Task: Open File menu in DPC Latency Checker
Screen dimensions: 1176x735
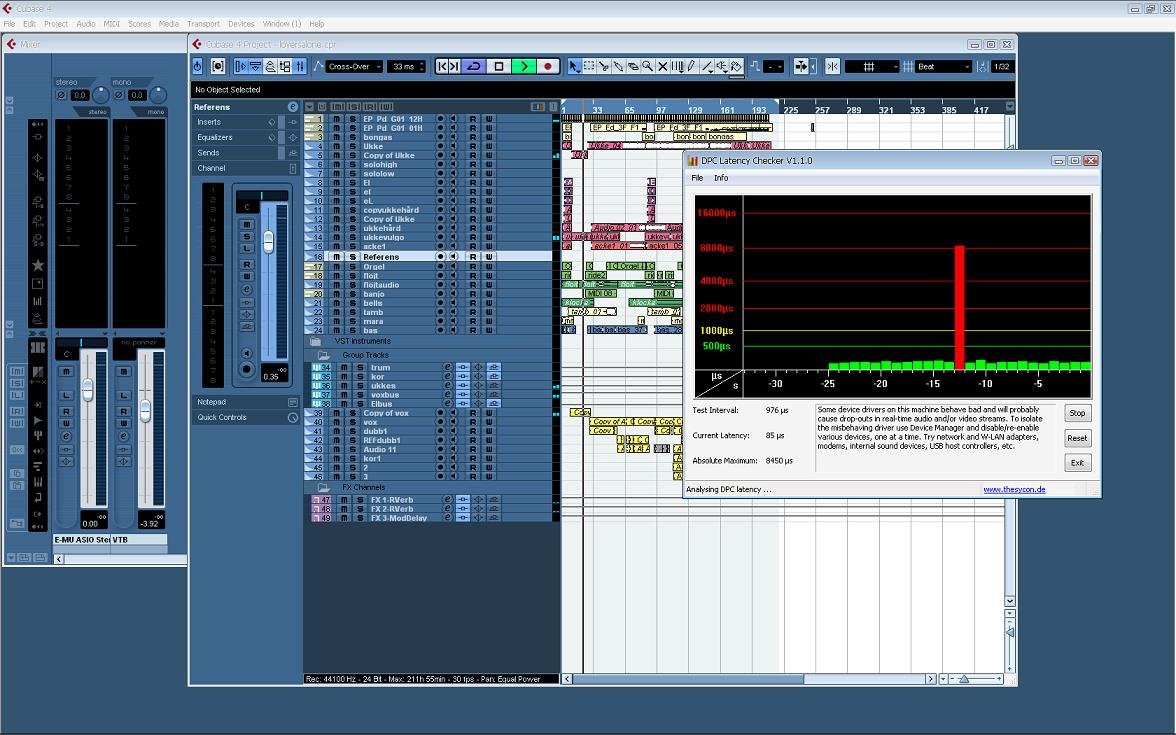Action: (x=697, y=178)
